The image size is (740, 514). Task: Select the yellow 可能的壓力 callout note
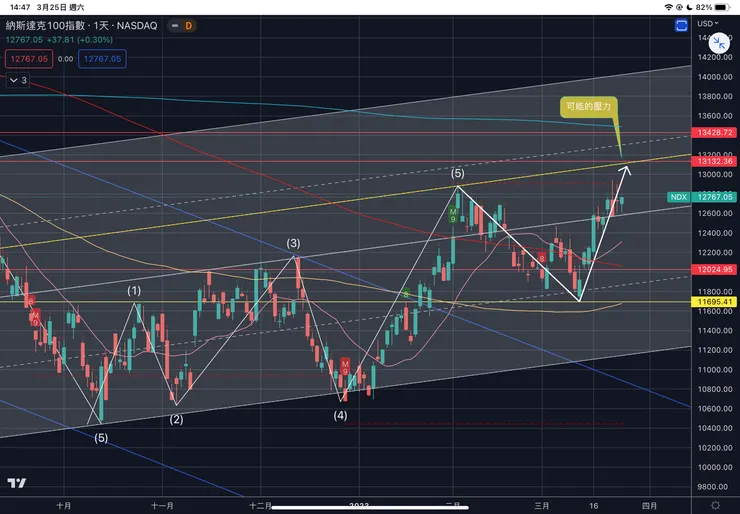[x=589, y=107]
